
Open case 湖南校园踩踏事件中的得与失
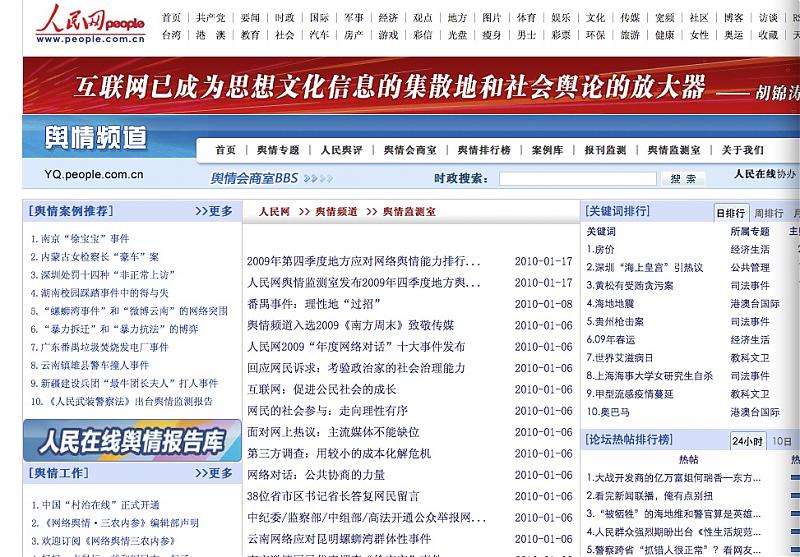click(x=99, y=293)
